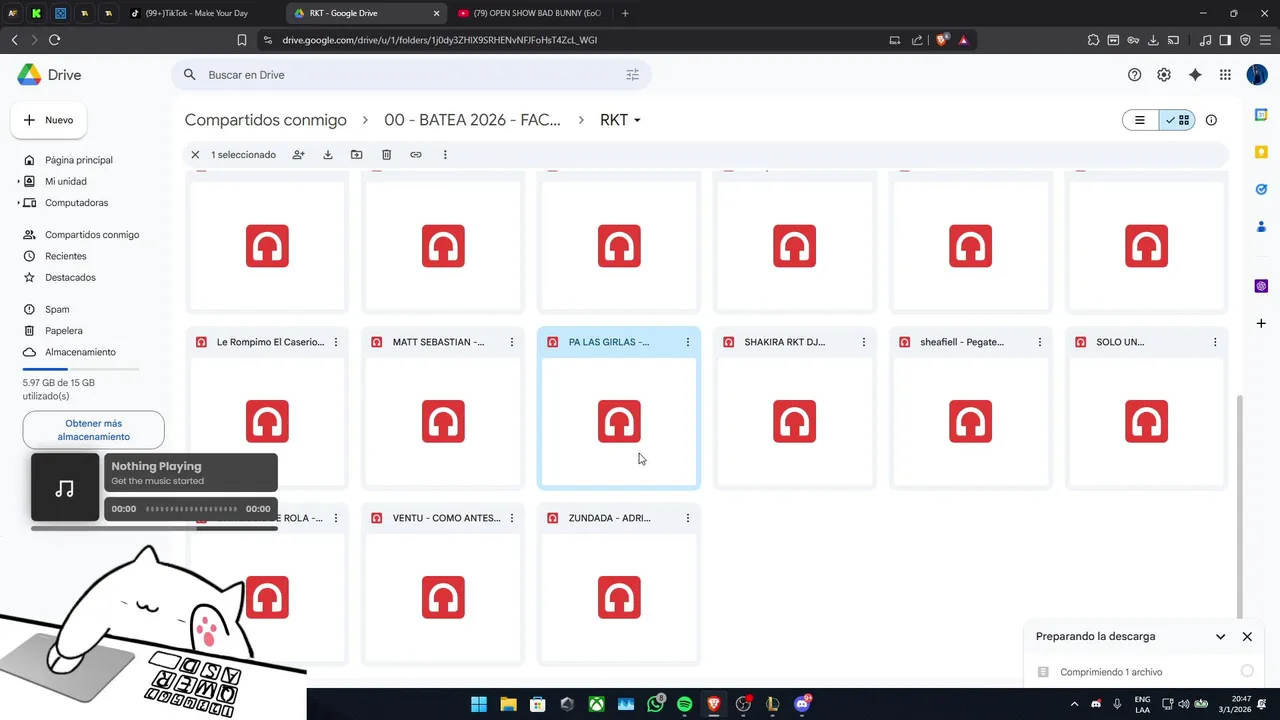Image resolution: width=1280 pixels, height=720 pixels.
Task: Open Gemini sparkle icon in Drive
Action: tap(1195, 75)
